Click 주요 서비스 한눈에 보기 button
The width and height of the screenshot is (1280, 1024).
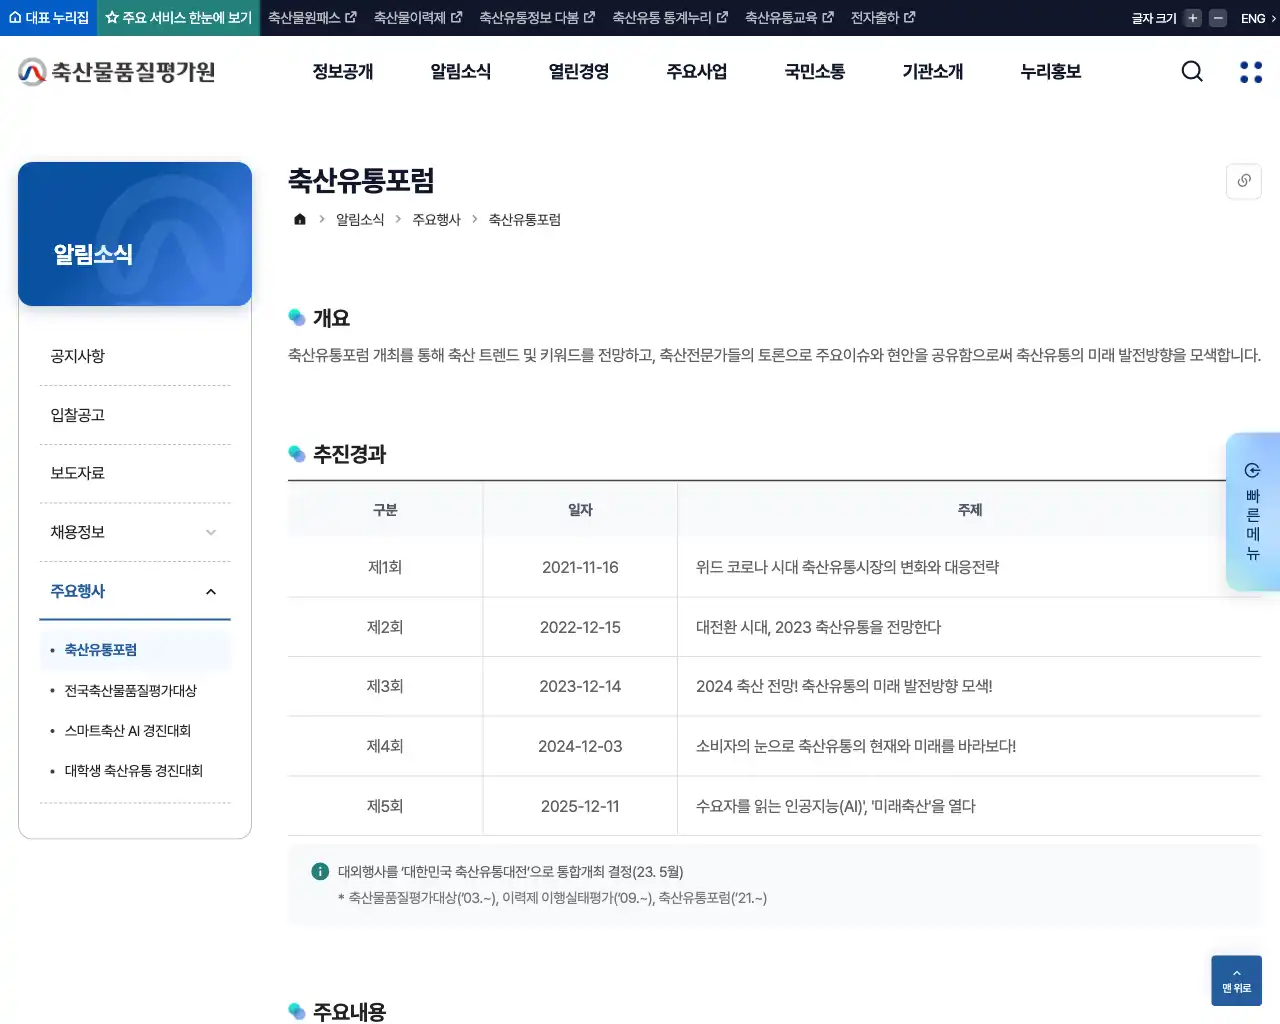click(177, 17)
